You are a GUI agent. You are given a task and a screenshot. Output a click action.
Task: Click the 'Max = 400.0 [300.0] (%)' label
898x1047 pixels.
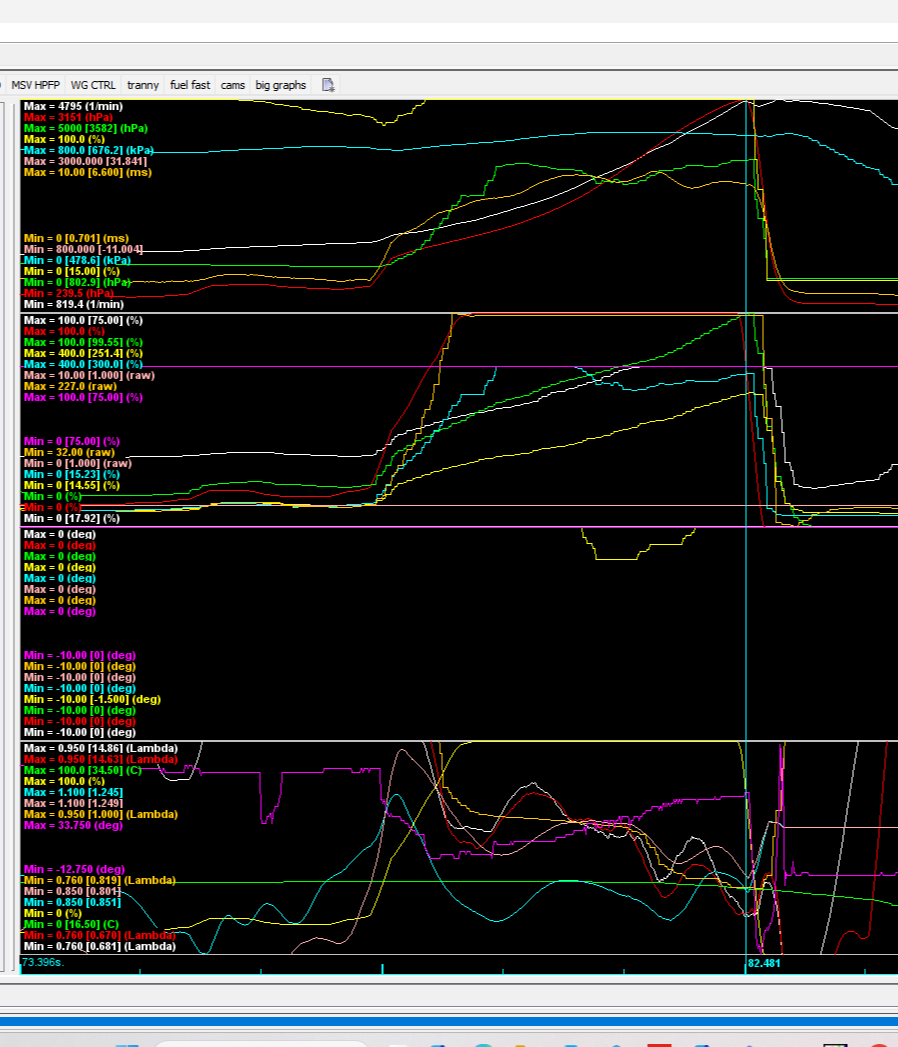point(83,365)
